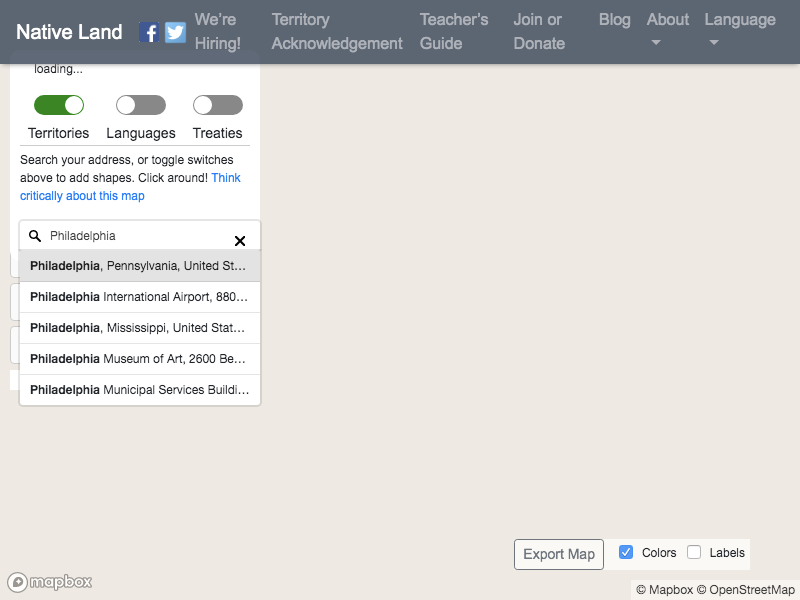Visit the Join or Donate page
The height and width of the screenshot is (600, 800).
(x=539, y=31)
